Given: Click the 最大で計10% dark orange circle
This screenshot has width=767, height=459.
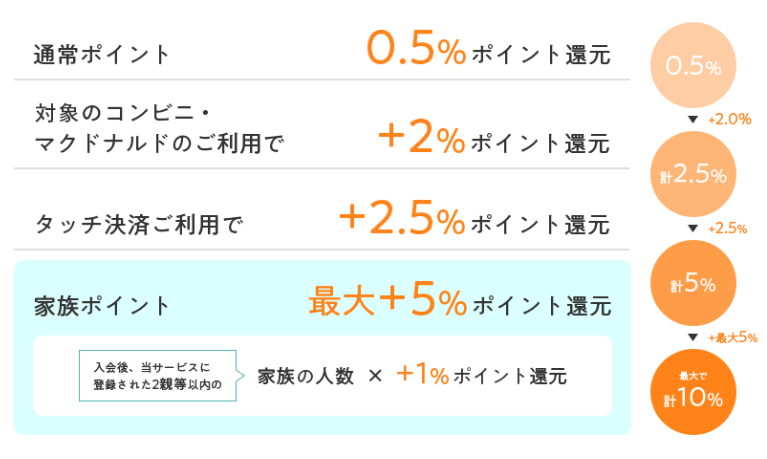Looking at the screenshot, I should click(693, 392).
